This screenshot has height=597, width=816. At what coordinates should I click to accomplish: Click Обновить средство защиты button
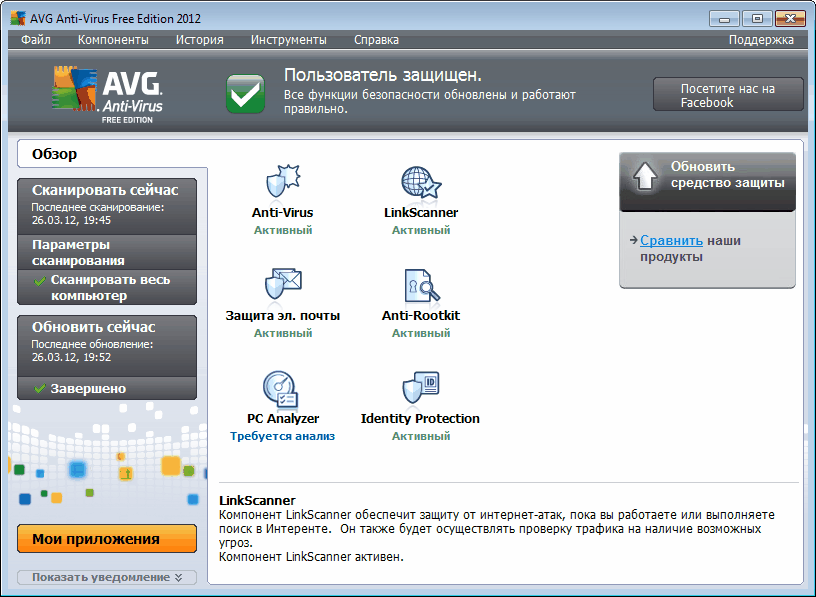707,181
